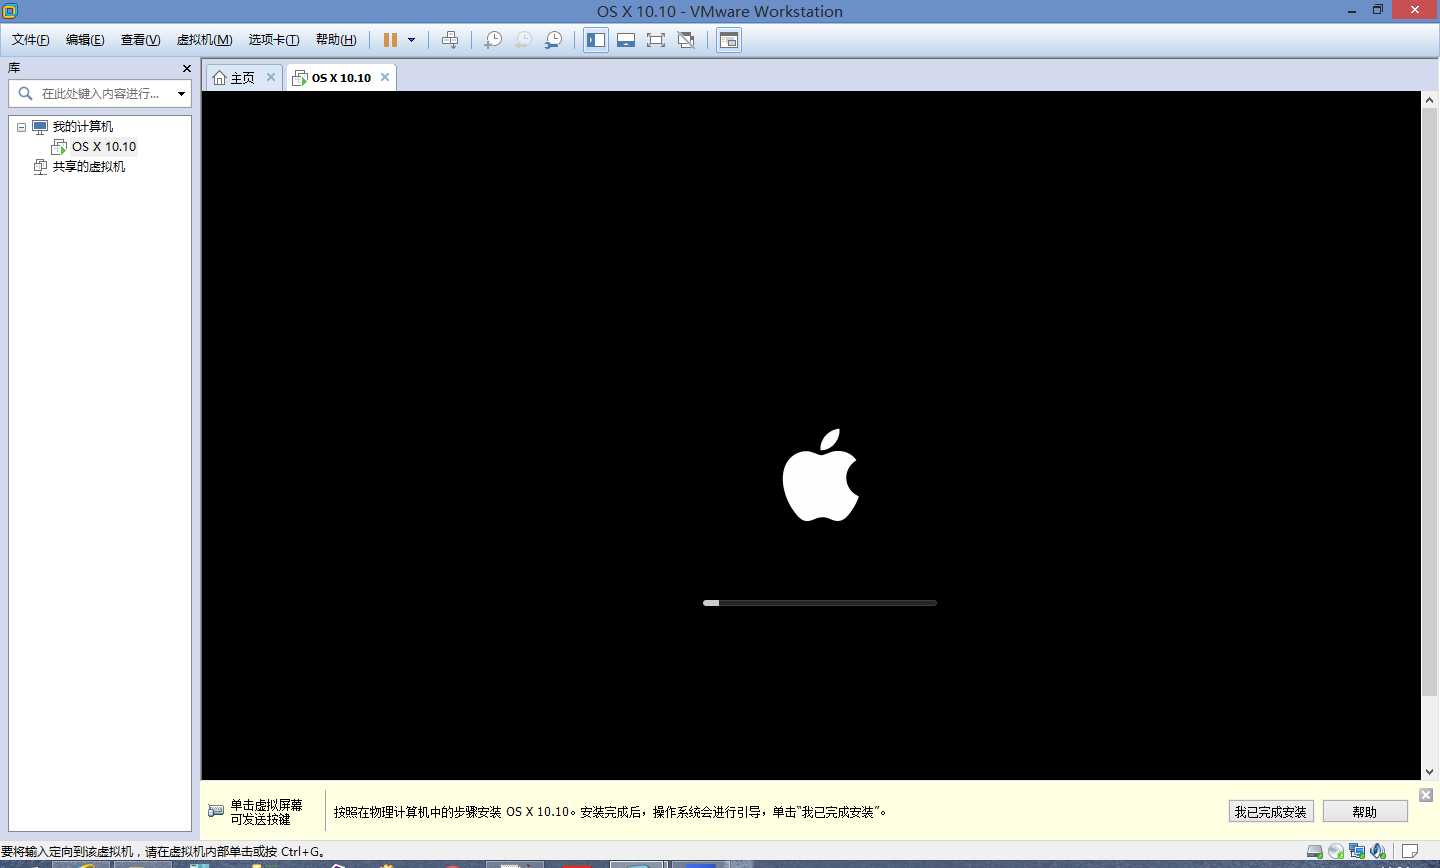The height and width of the screenshot is (868, 1440).
Task: Open the power options dropdown arrow beside pause
Action: pos(411,40)
